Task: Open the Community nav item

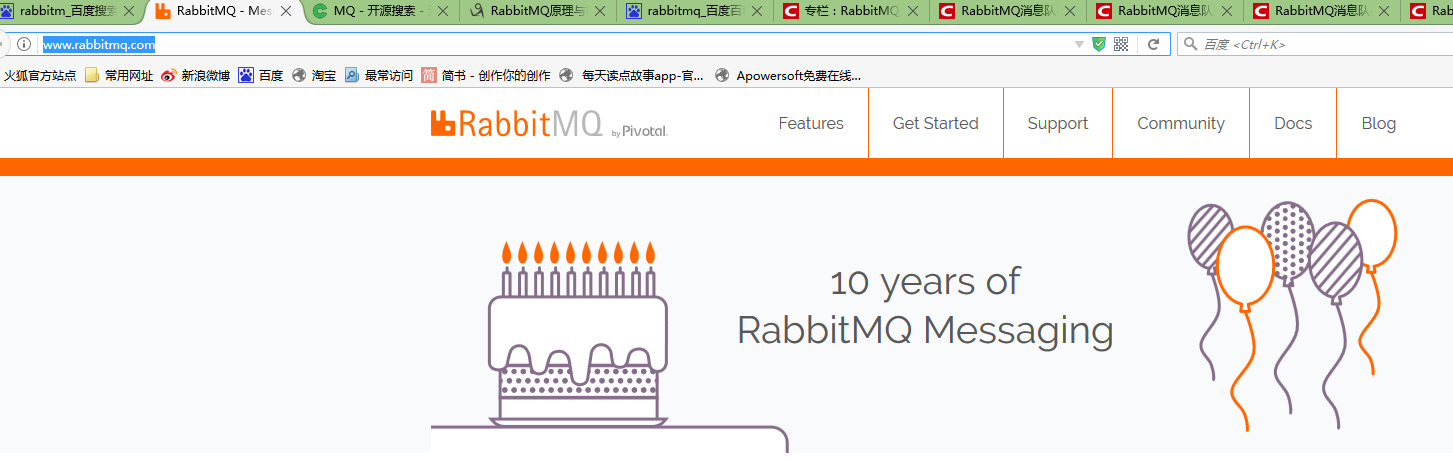Action: [1181, 123]
